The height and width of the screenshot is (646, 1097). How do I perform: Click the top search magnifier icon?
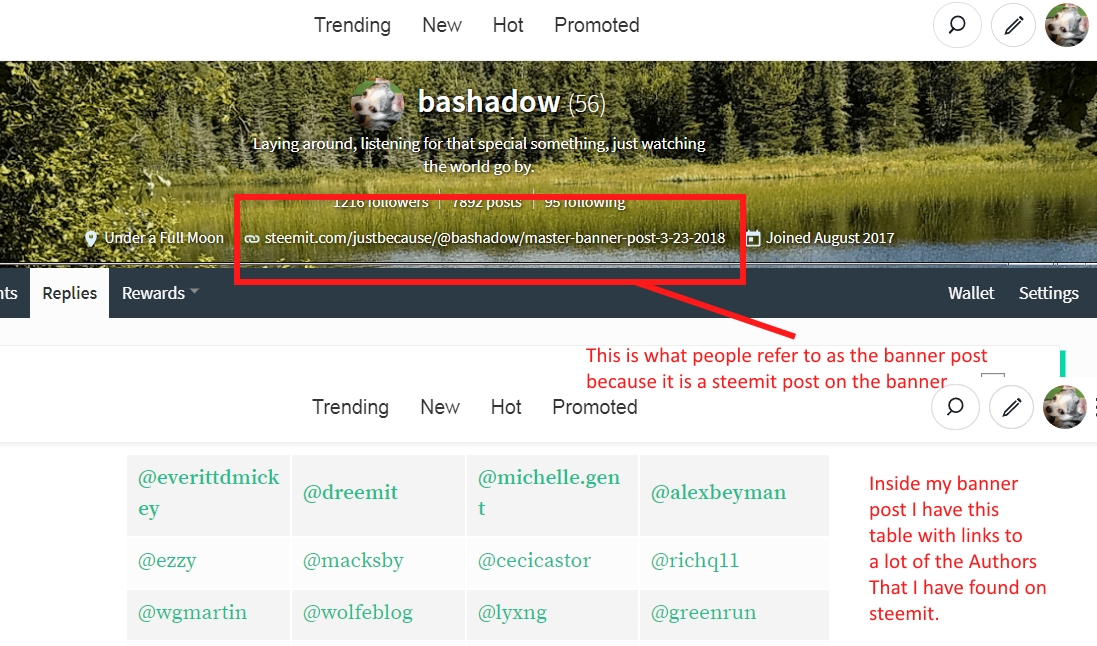957,25
